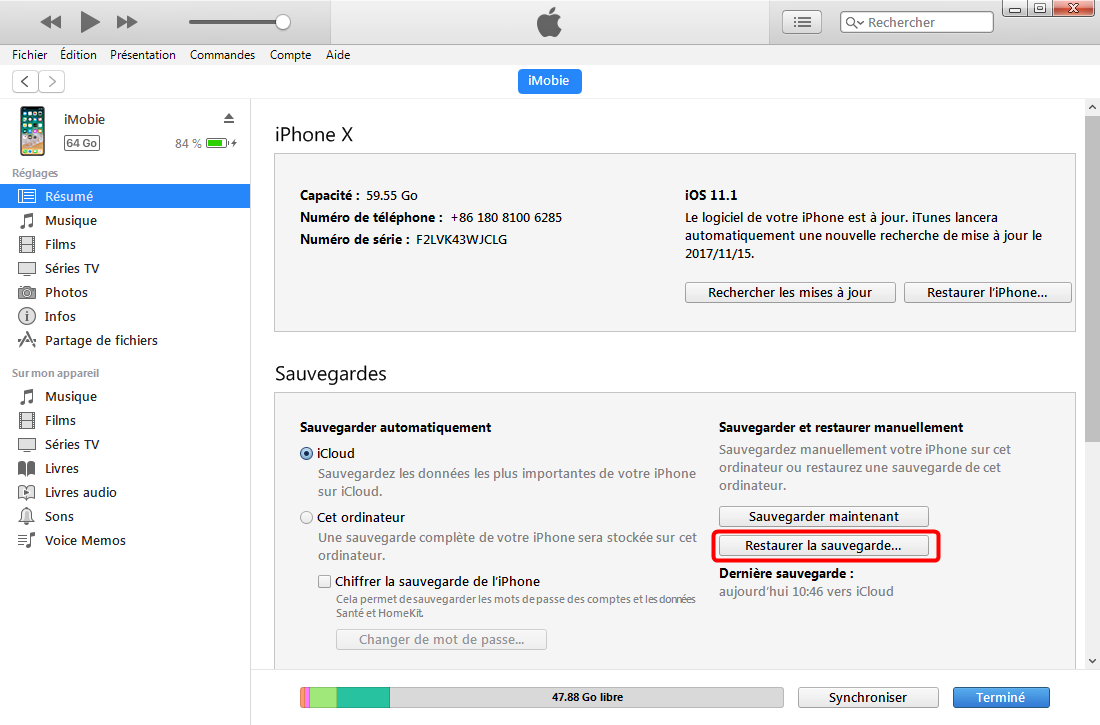Open Voice Memos under Sur mon appareil
The width and height of the screenshot is (1100, 725).
(x=85, y=540)
